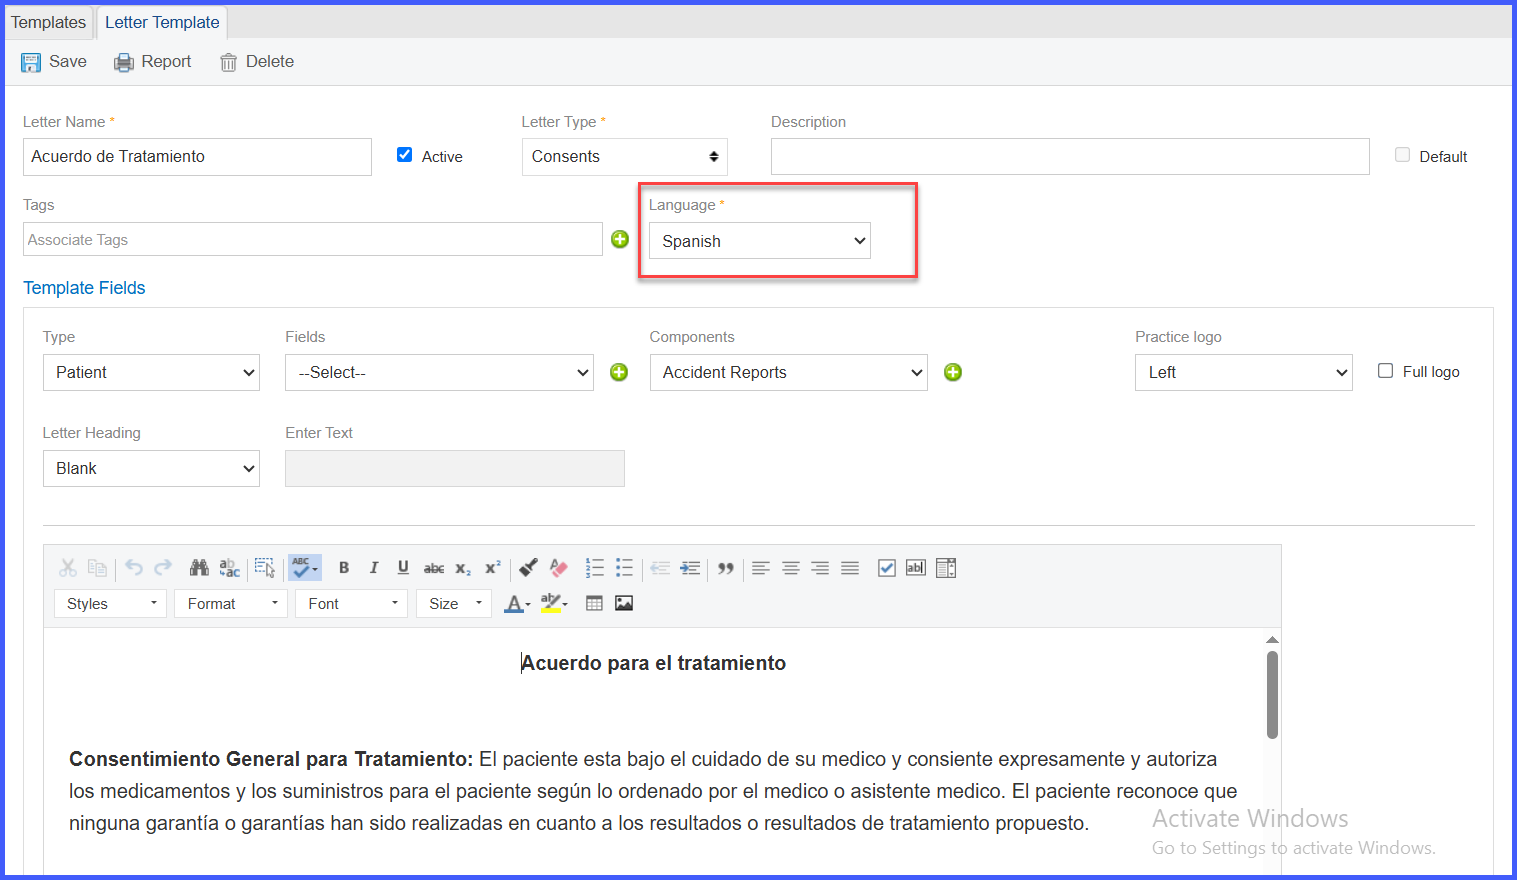Viewport: 1517px width, 880px height.
Task: Check the Full logo option
Action: point(1385,371)
